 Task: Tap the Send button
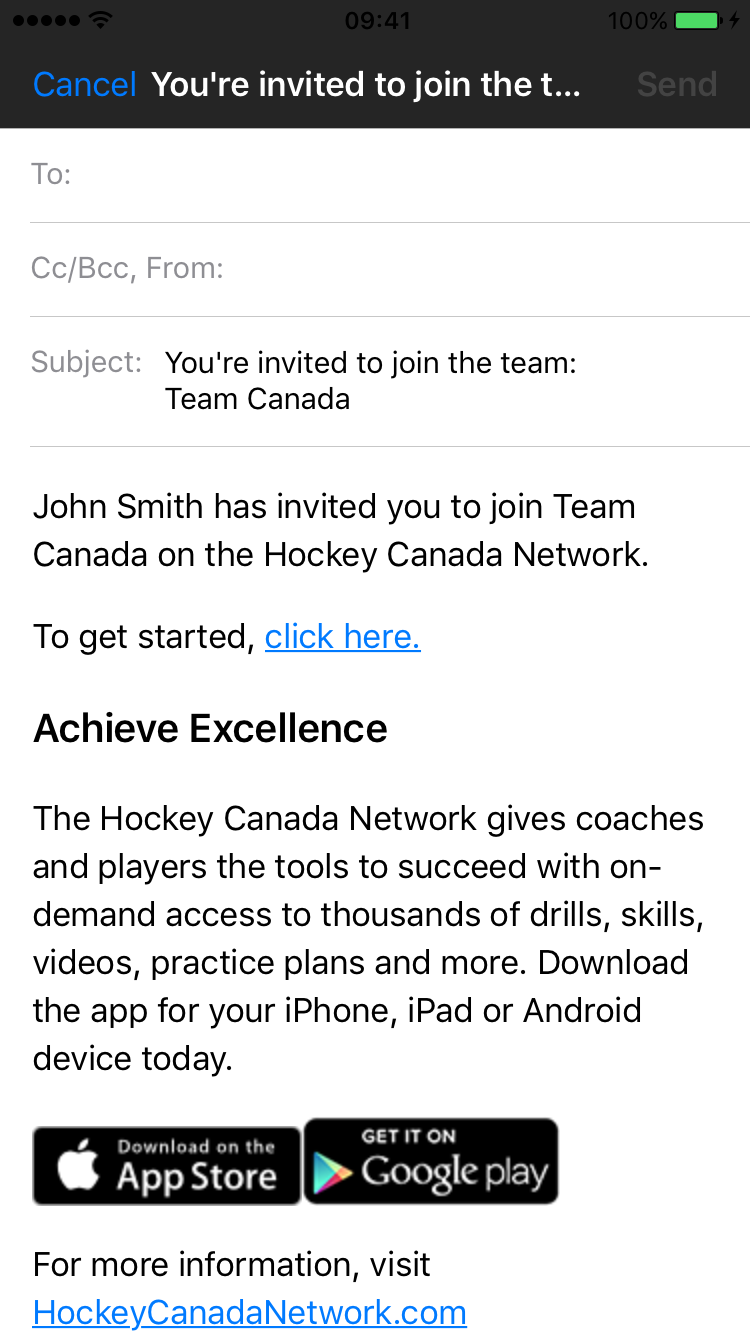(677, 85)
